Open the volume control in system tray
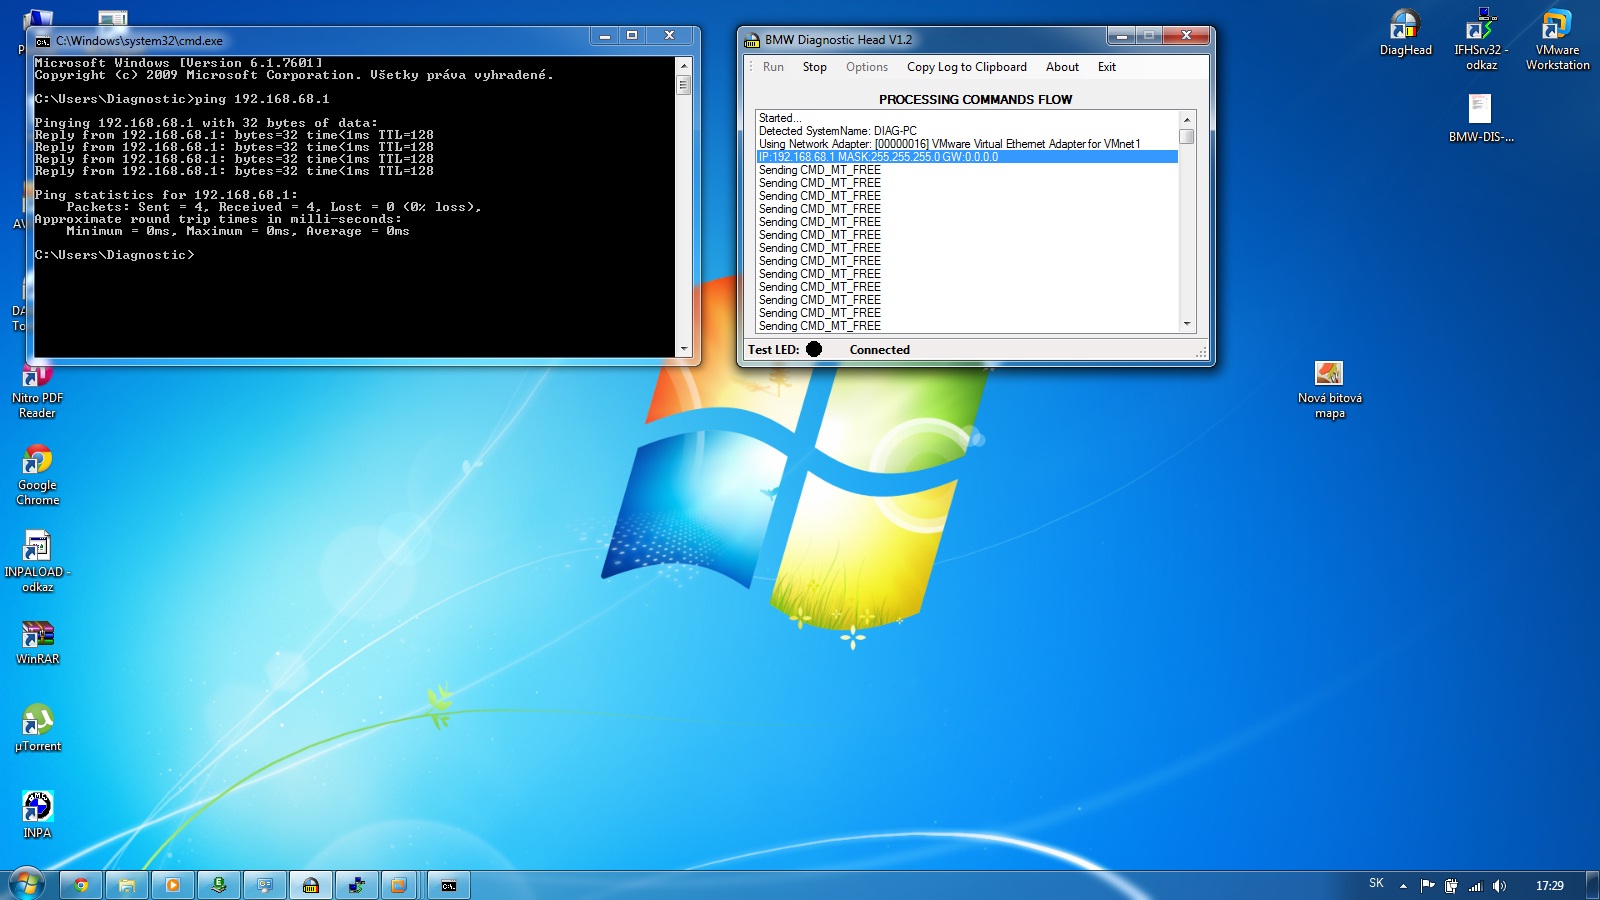This screenshot has height=900, width=1600. pyautogui.click(x=1499, y=885)
